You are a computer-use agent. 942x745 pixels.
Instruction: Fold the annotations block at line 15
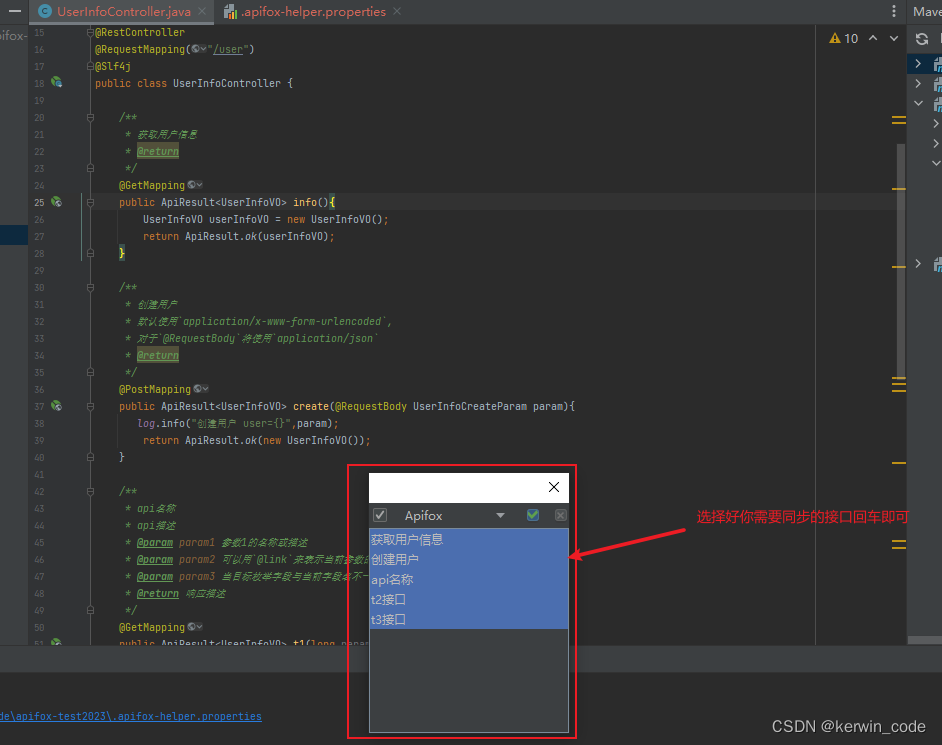[x=90, y=32]
